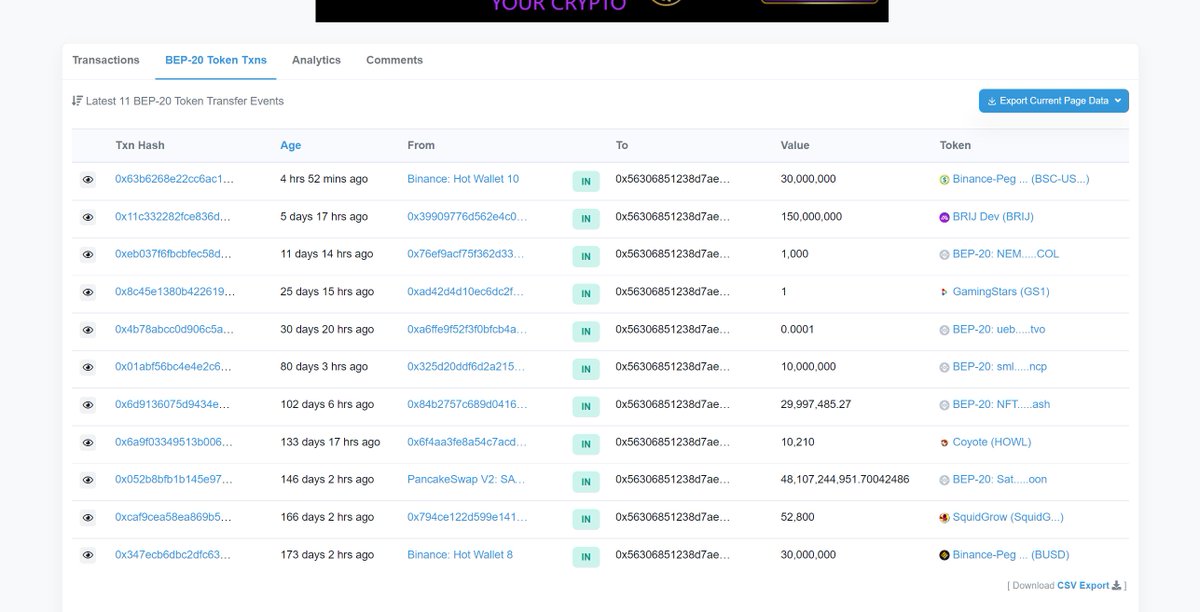
Task: Click eye icon for txn 0x63b6268e22cc6ac1
Action: (88, 180)
